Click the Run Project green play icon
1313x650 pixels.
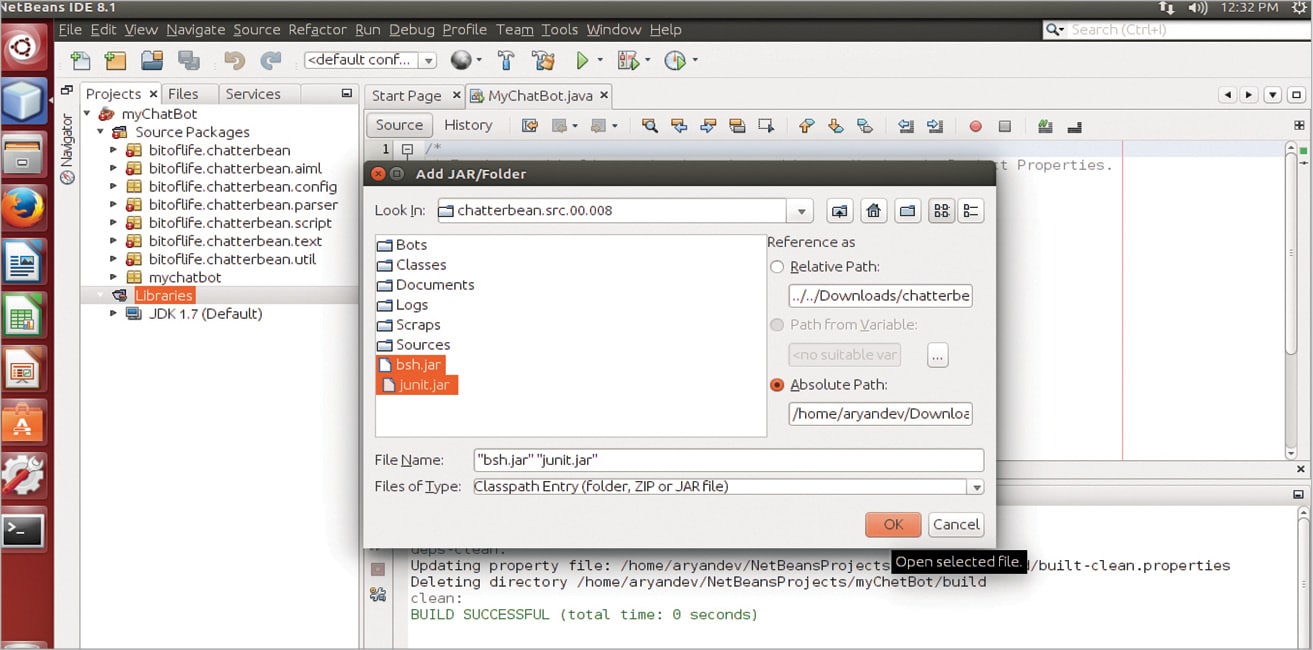(582, 61)
